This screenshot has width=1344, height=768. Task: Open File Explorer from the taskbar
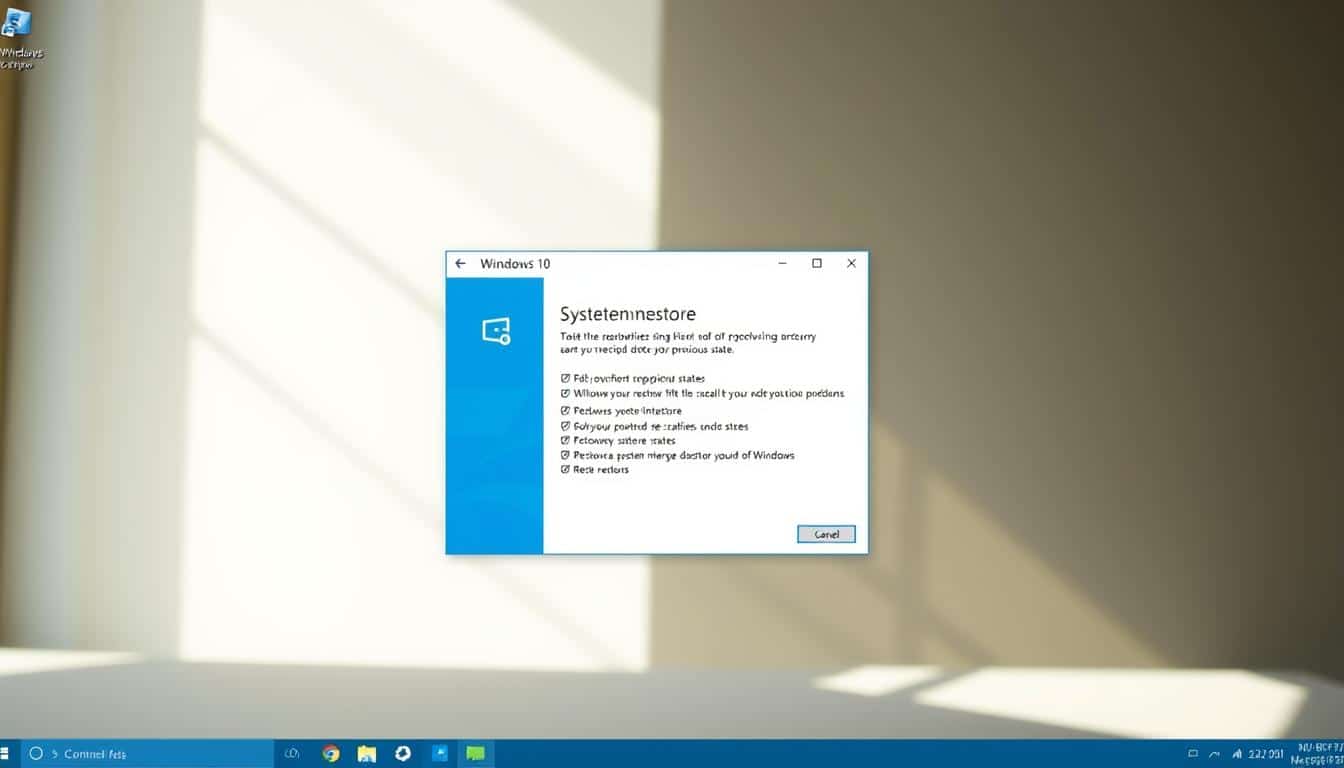(367, 754)
